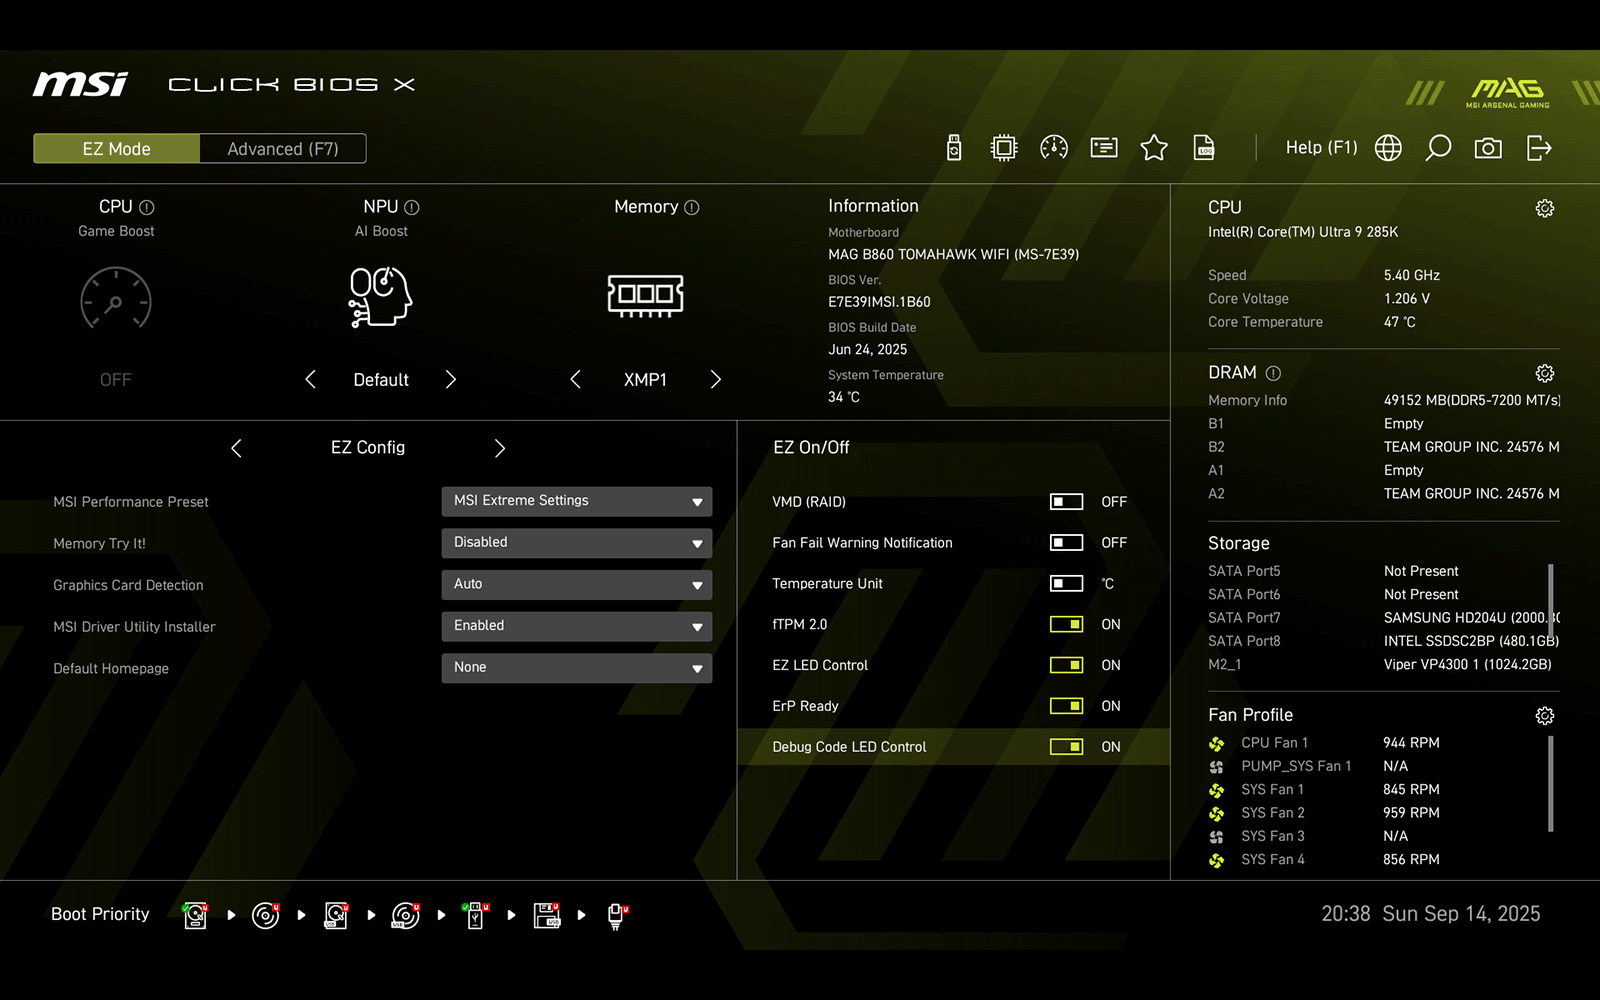Click the SATA Port7 SAMSUNG HD204U entry
Viewport: 1600px width, 1000px height.
[1383, 618]
